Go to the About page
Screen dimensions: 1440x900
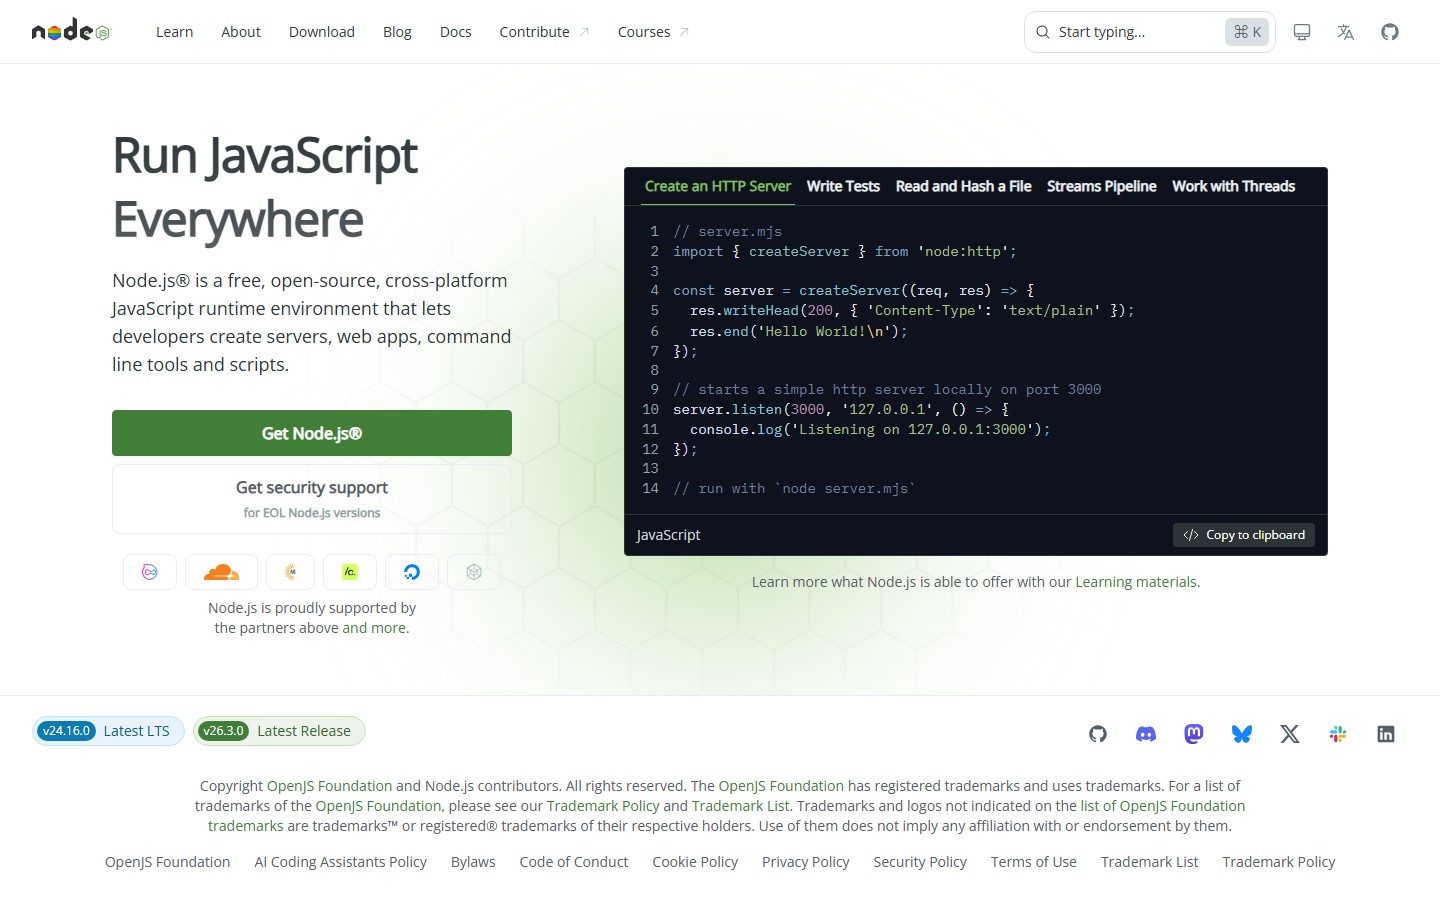click(x=241, y=32)
